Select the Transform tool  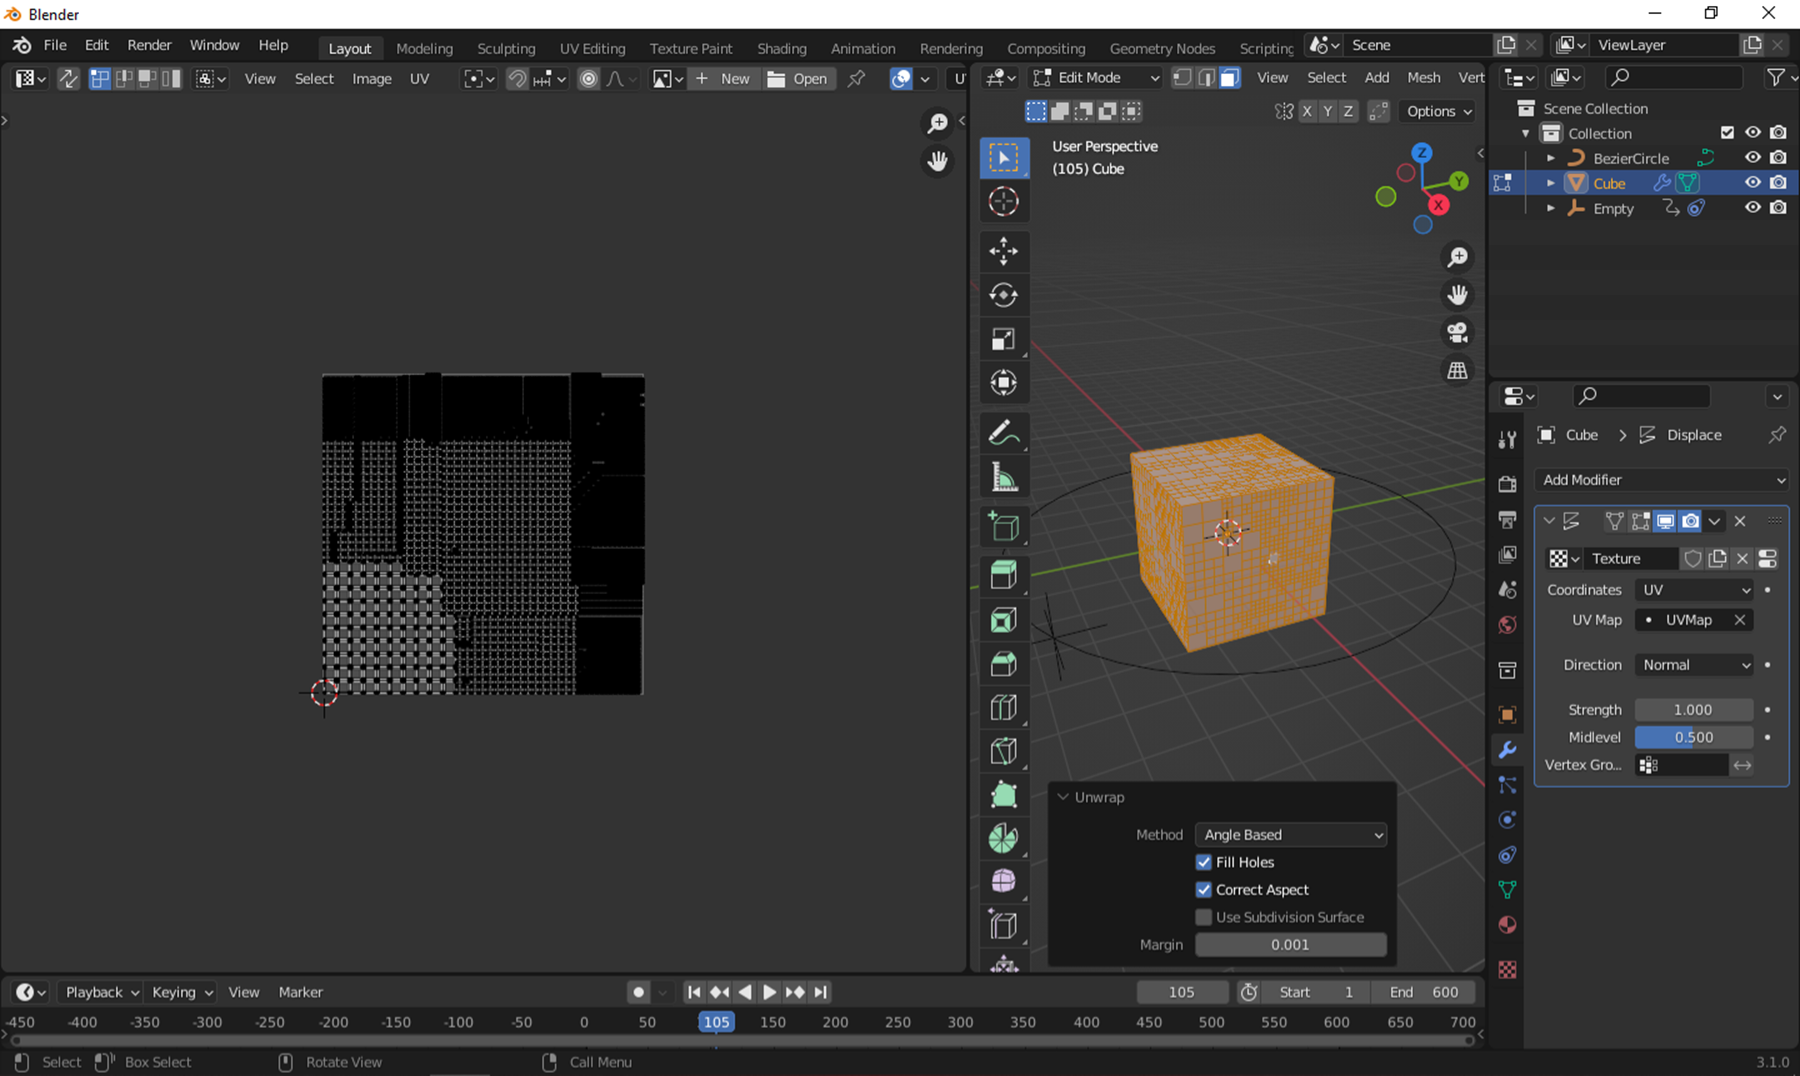tap(1003, 383)
